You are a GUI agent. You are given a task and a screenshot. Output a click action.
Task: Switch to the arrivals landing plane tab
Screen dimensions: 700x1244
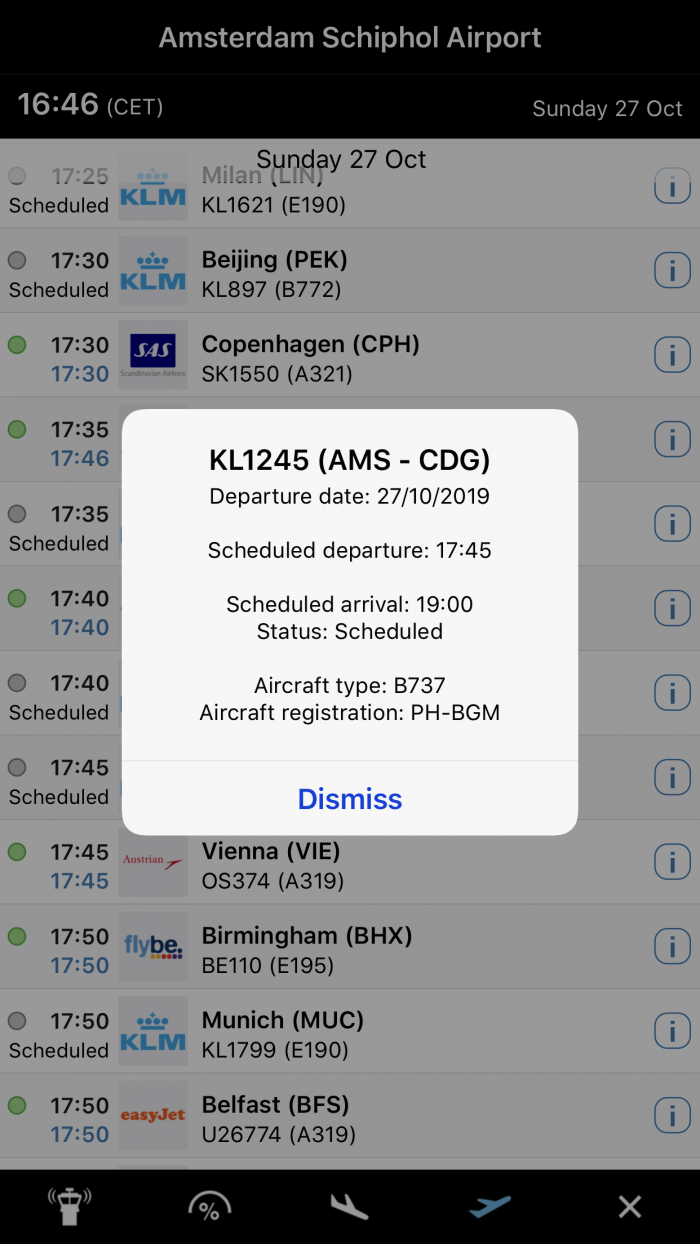pos(350,1207)
